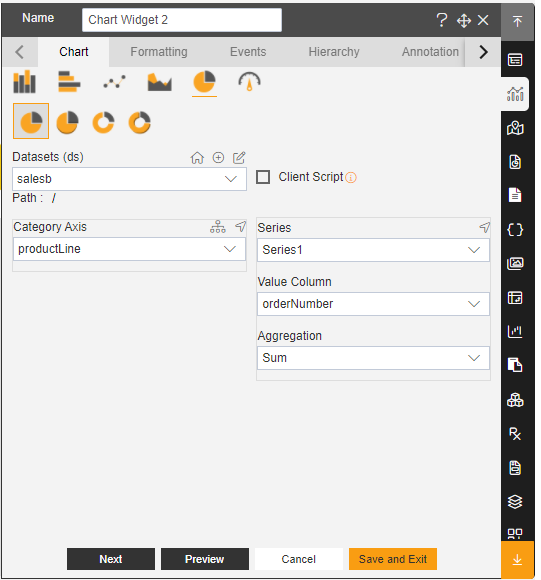Select the donut chart subtype icon
Screen dimensions: 541x580
point(103,122)
